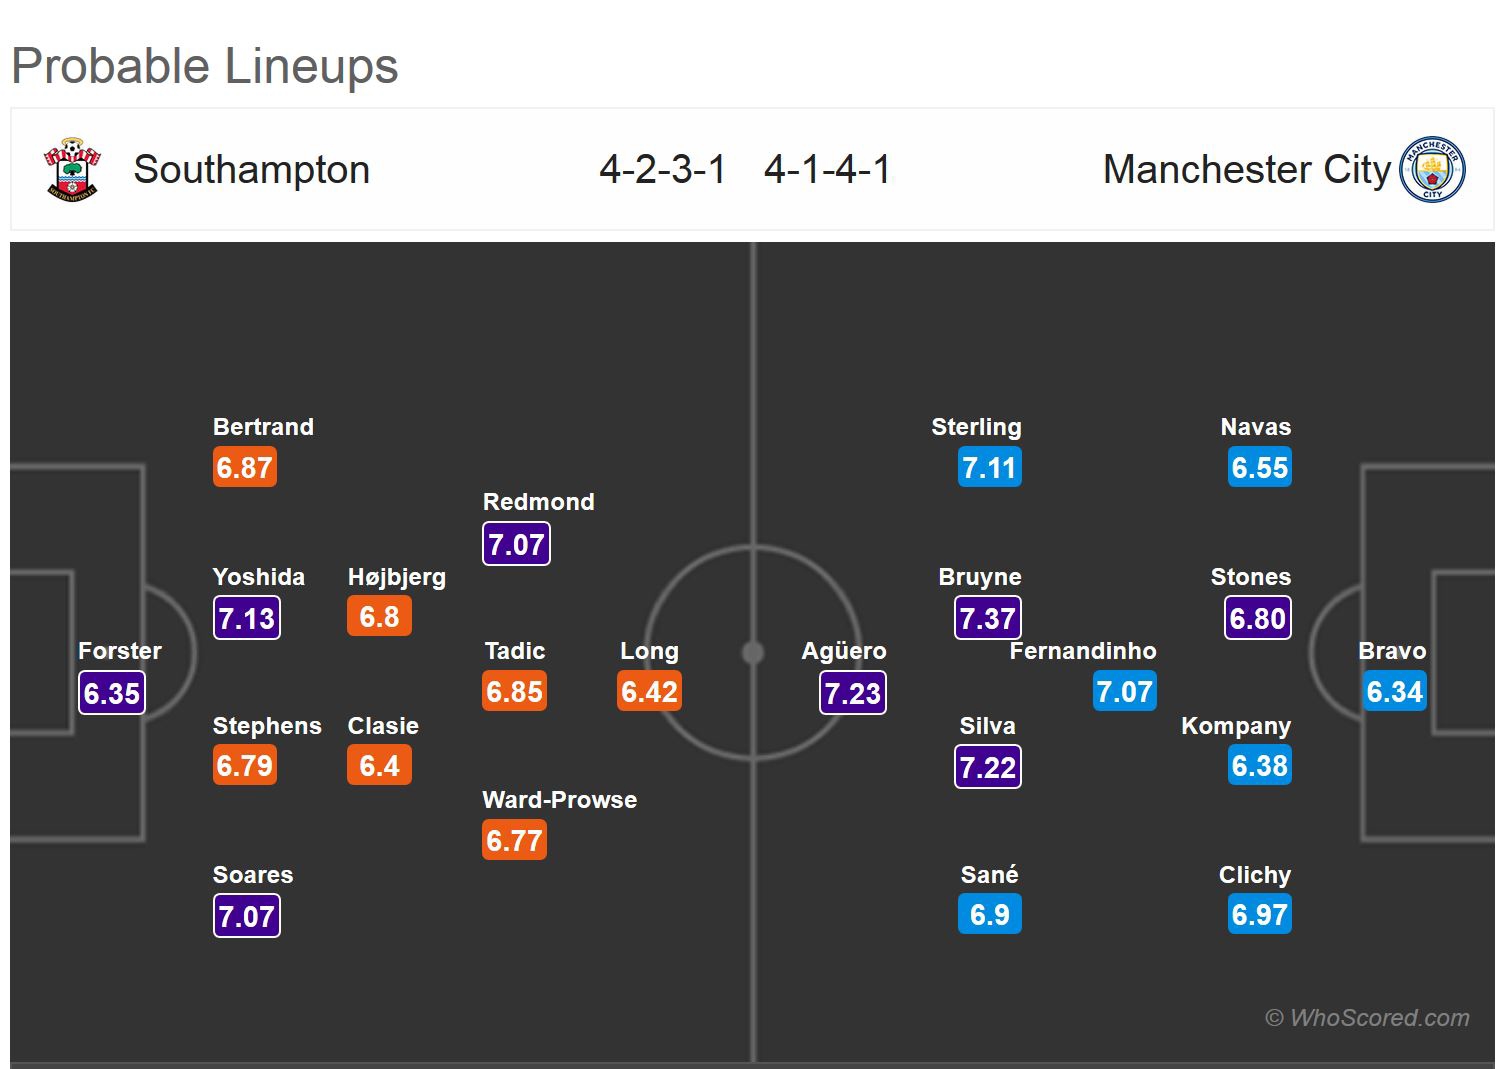Click Bravo's 6.34 rating badge

(x=1394, y=691)
